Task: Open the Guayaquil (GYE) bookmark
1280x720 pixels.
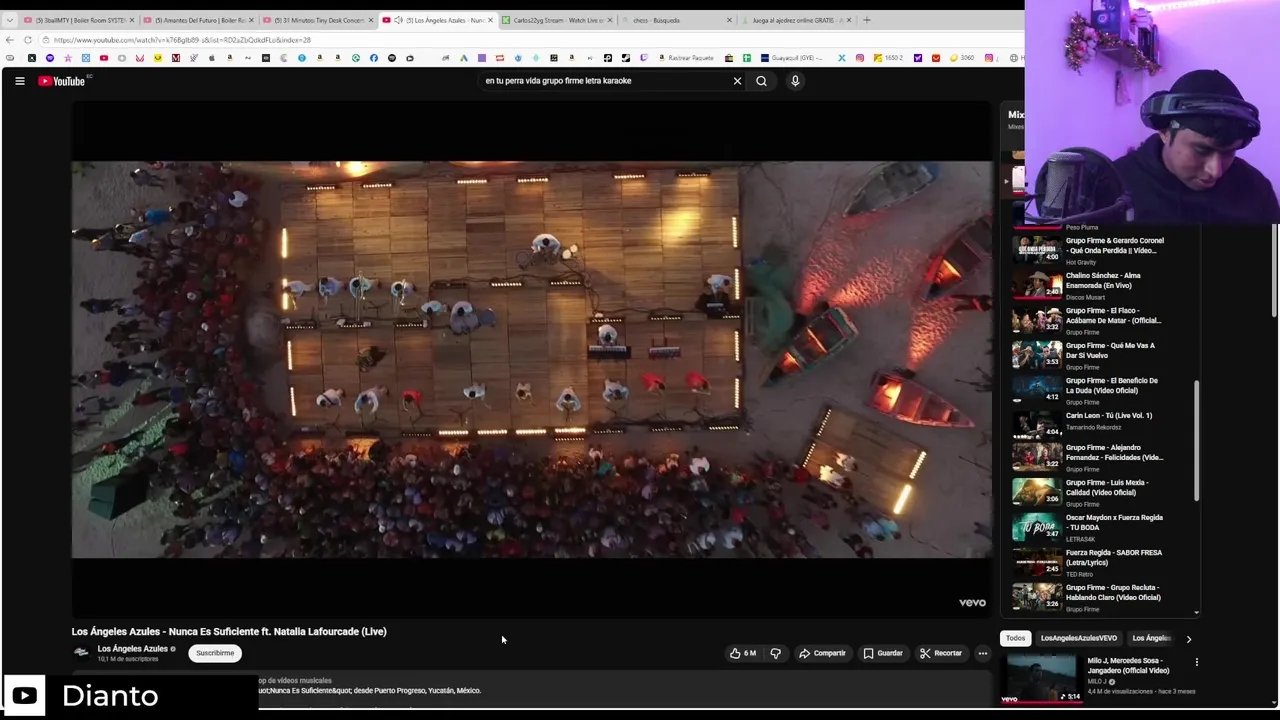Action: coord(792,58)
